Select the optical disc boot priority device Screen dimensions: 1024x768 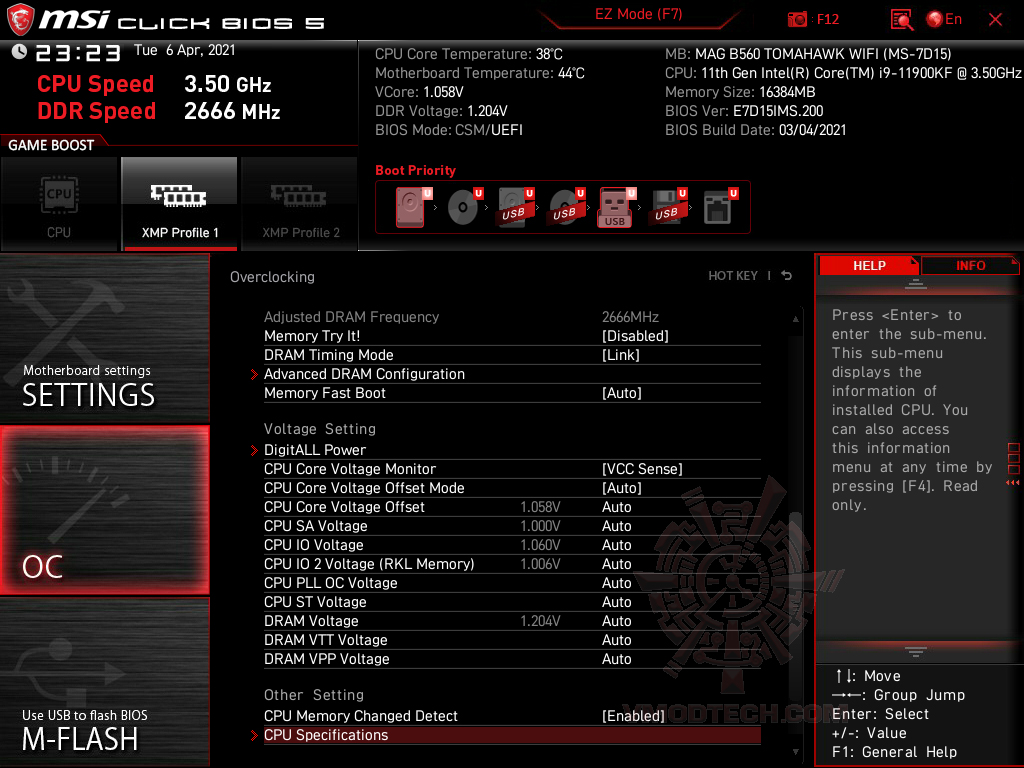pos(464,207)
